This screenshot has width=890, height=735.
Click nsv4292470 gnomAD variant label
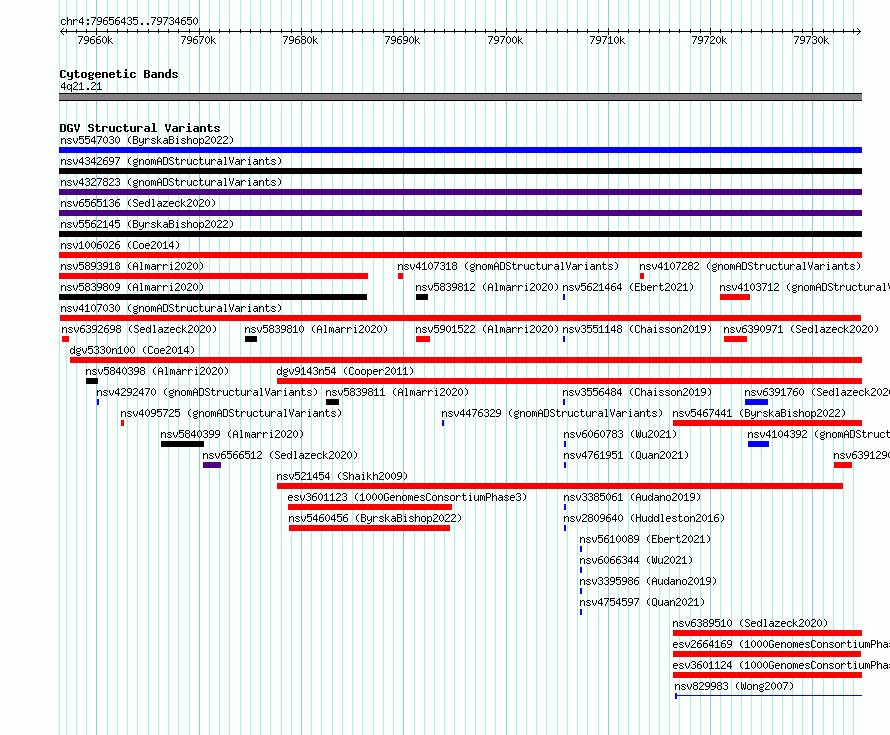[207, 392]
